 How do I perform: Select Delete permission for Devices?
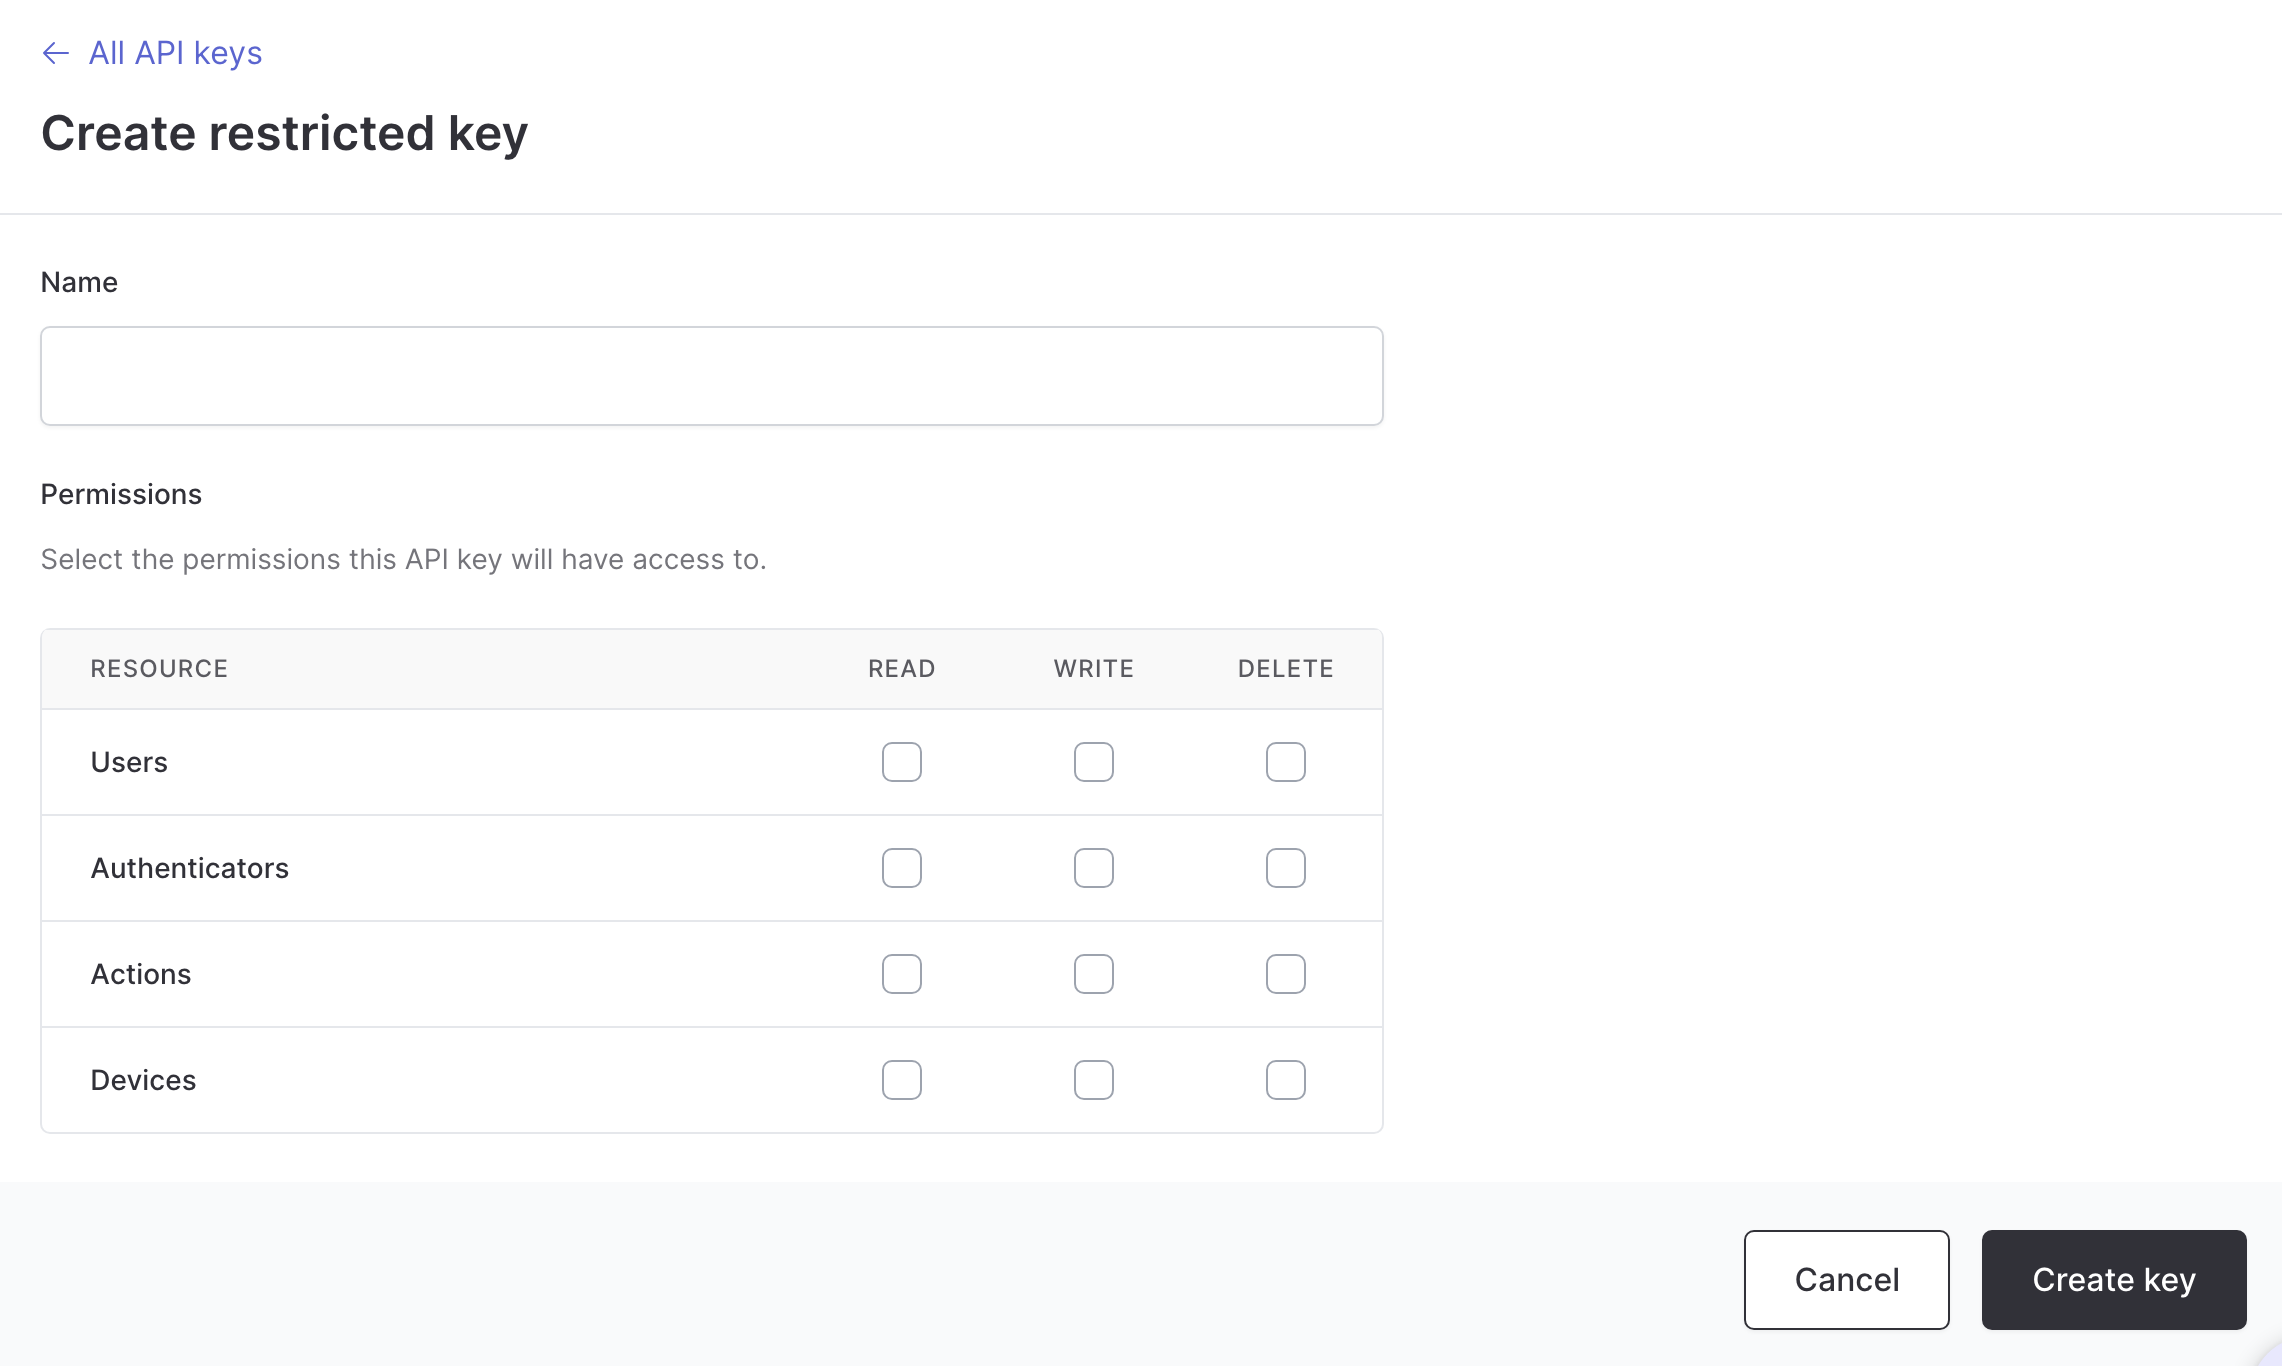(1285, 1080)
